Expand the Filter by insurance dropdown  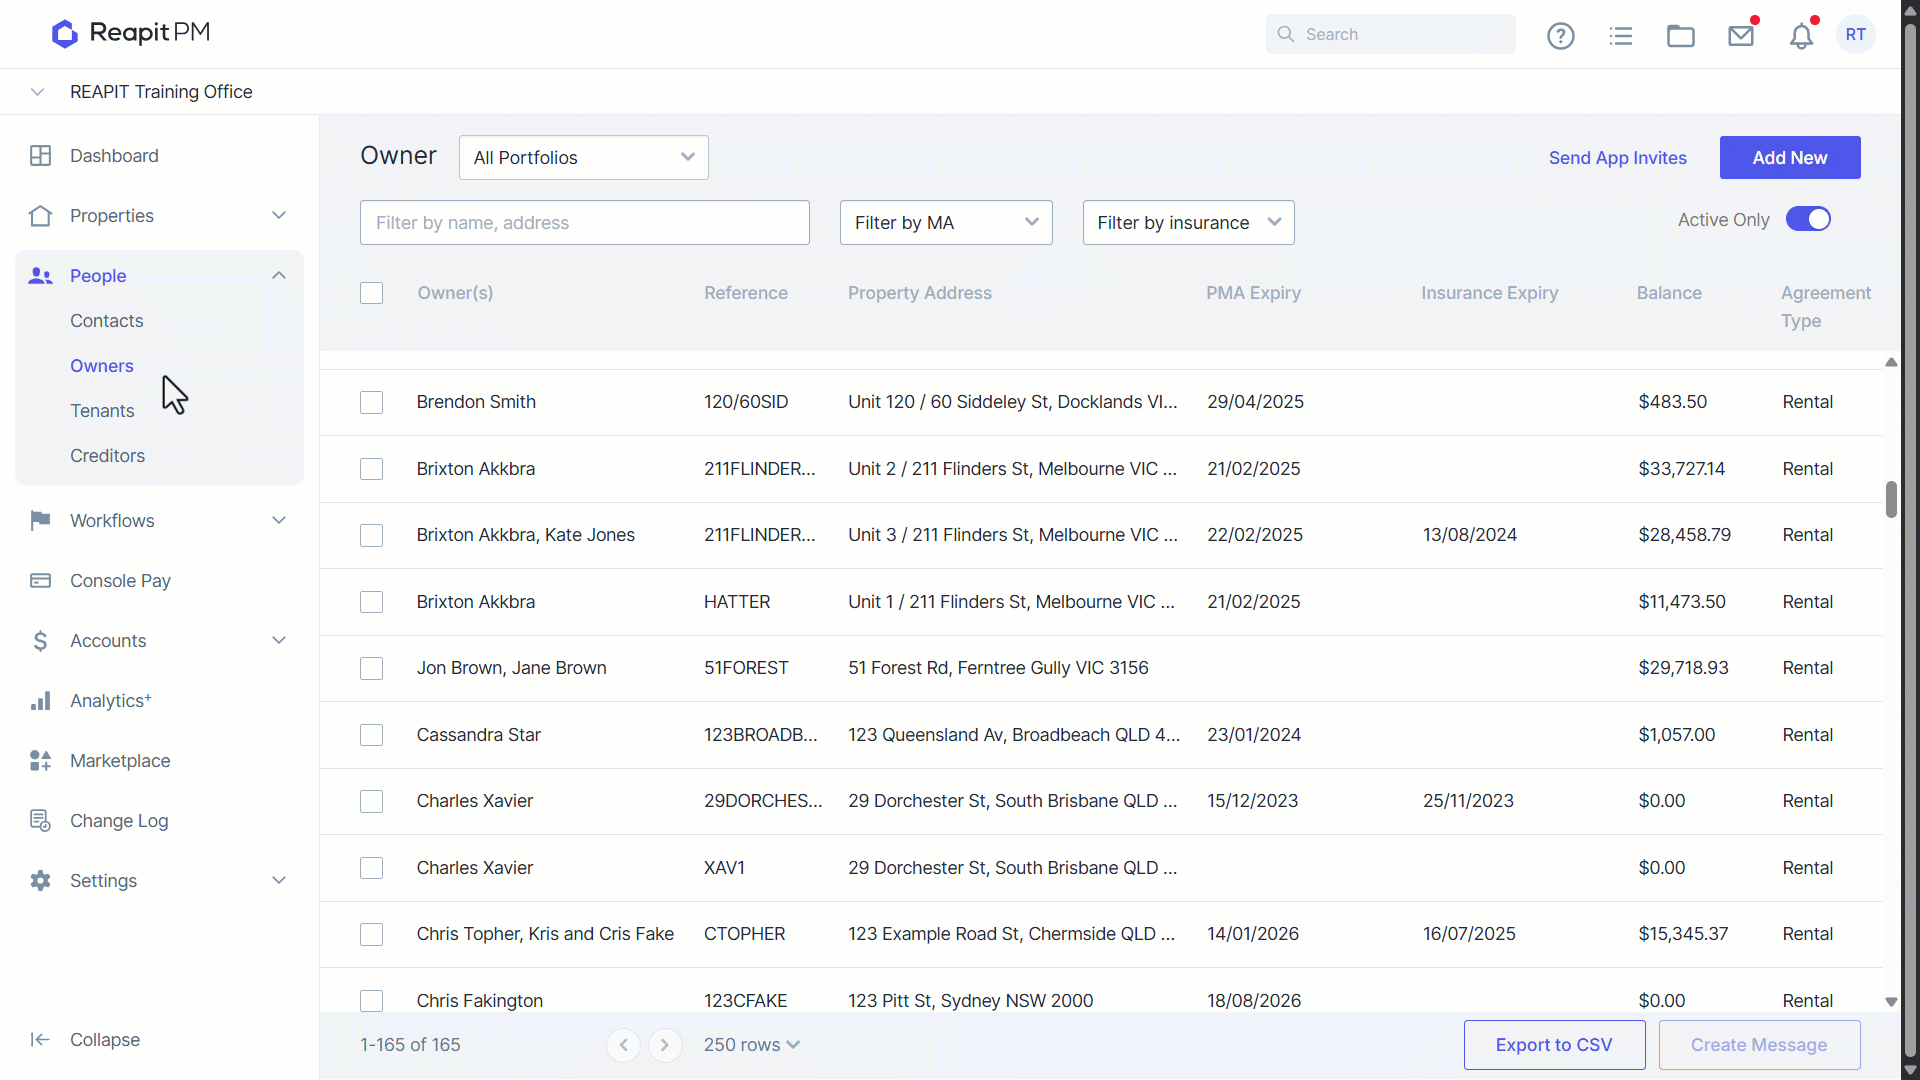[1188, 223]
